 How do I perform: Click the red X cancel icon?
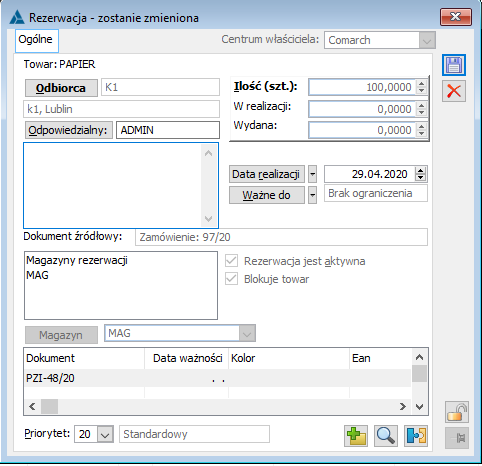[x=454, y=91]
